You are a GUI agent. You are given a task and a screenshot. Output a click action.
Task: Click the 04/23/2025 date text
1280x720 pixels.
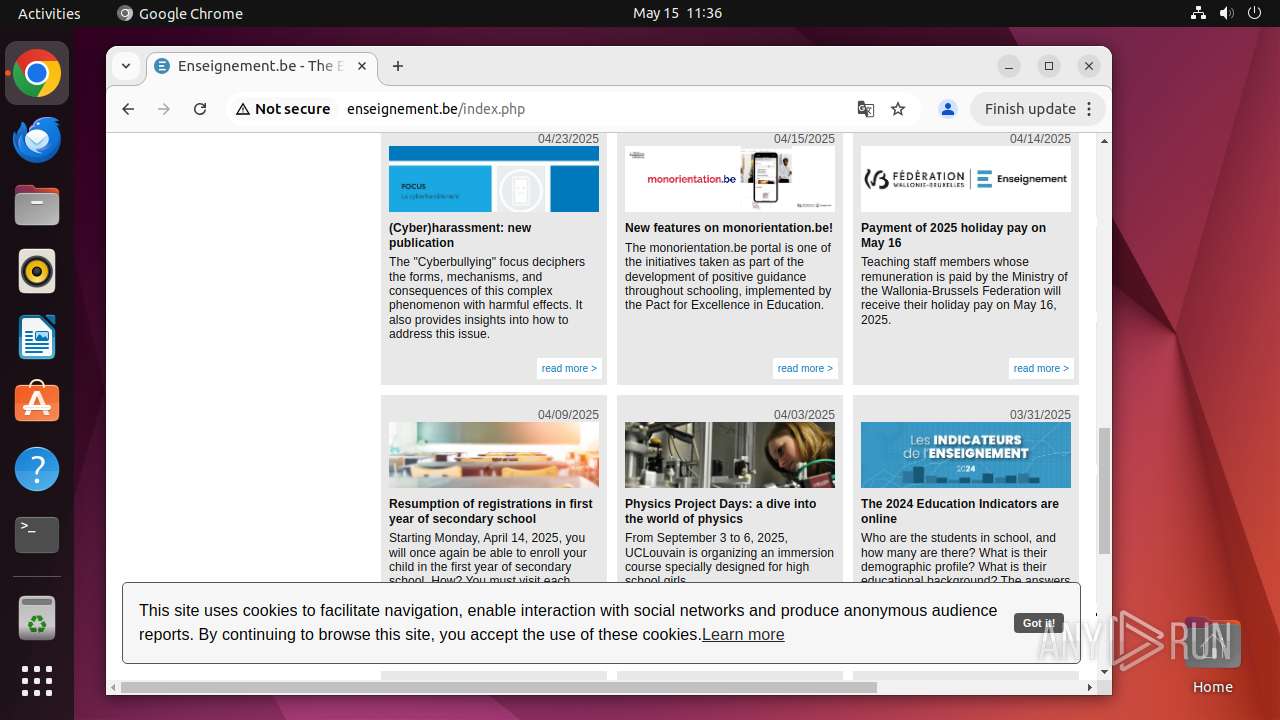click(568, 139)
